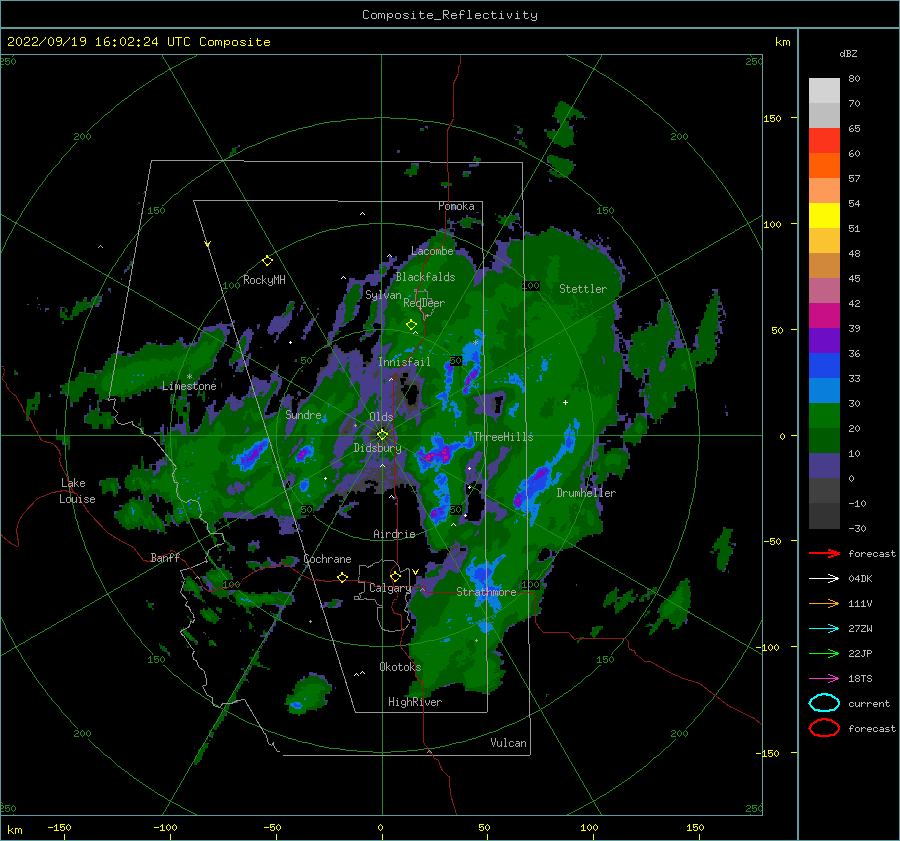The width and height of the screenshot is (900, 841).
Task: Click the Ponoka label
Action: 456,206
